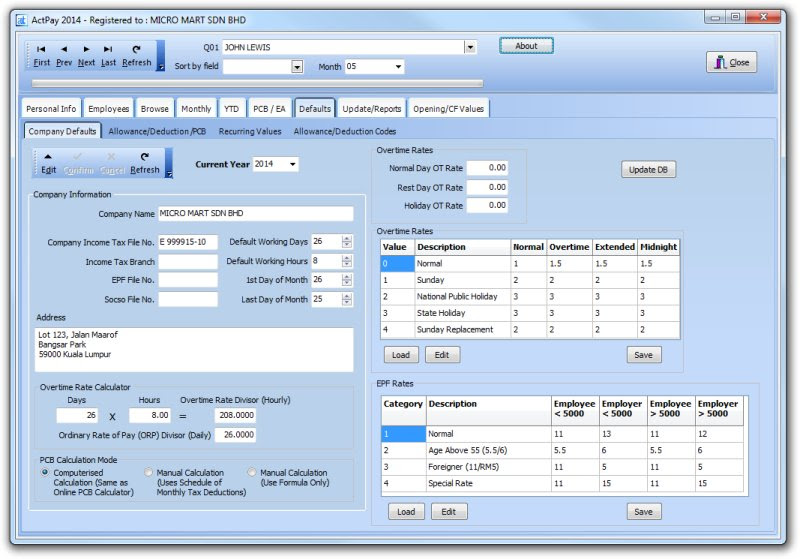Go to Next employee record
800x559 pixels.
click(86, 56)
